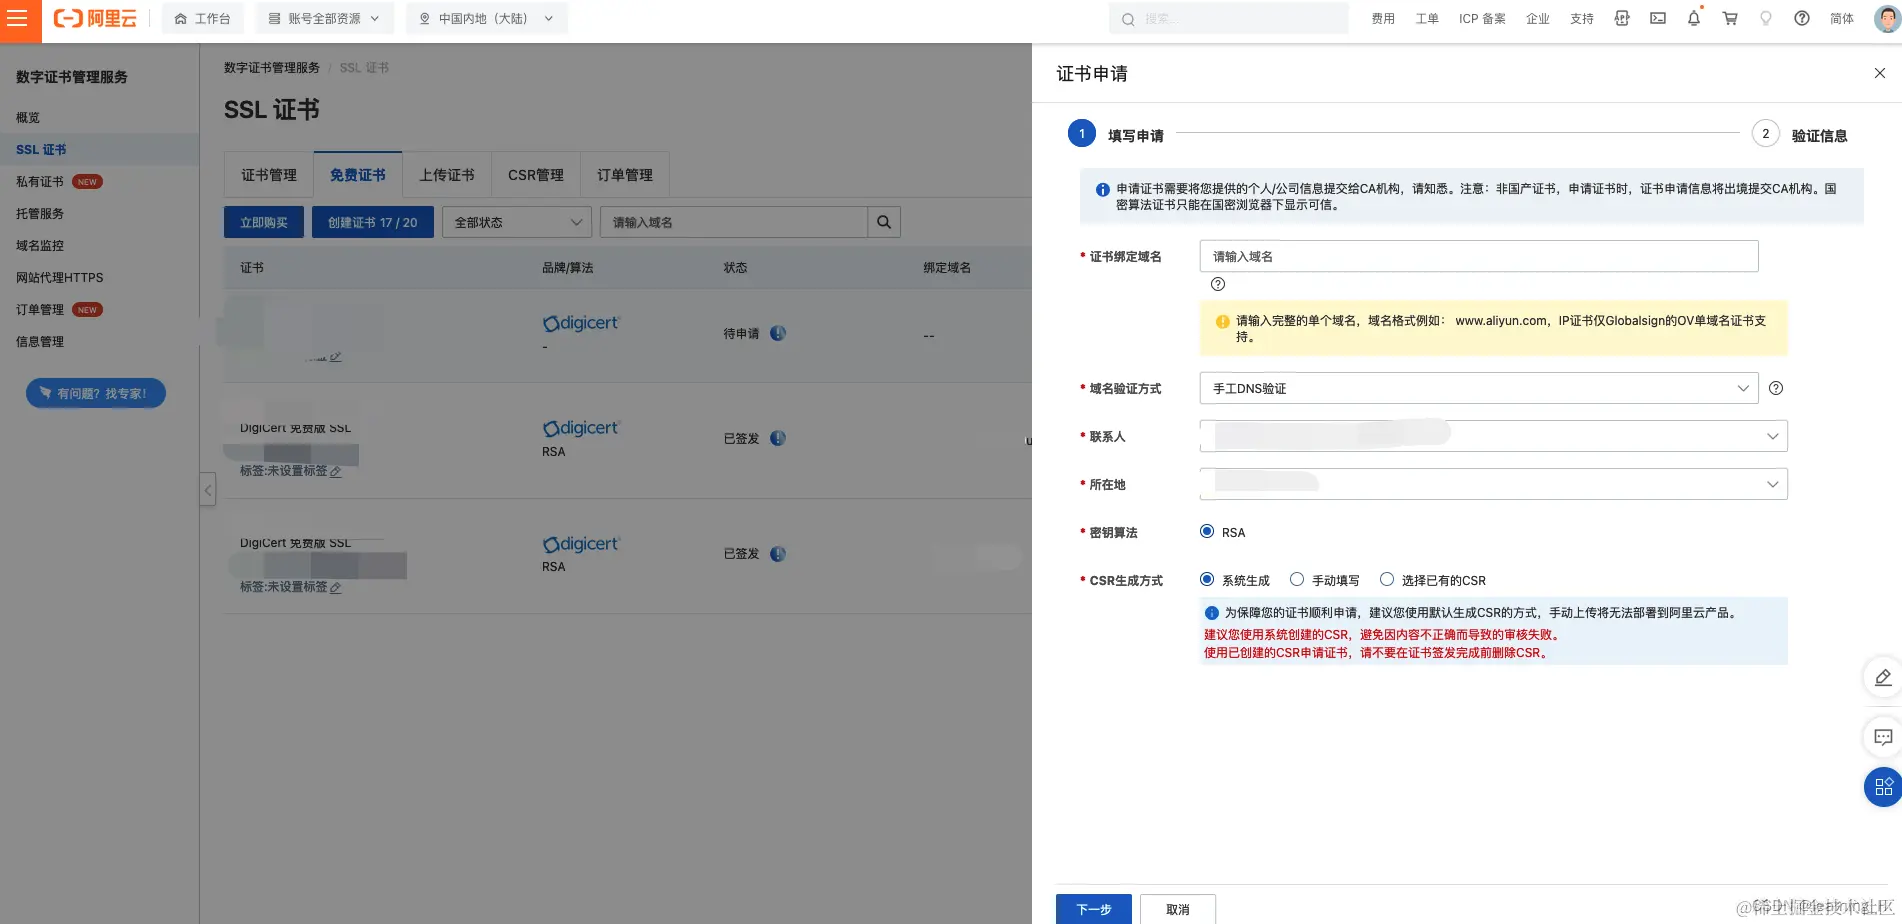1902x924 pixels.
Task: Expand the 全部状态 status filter dropdown
Action: click(516, 222)
